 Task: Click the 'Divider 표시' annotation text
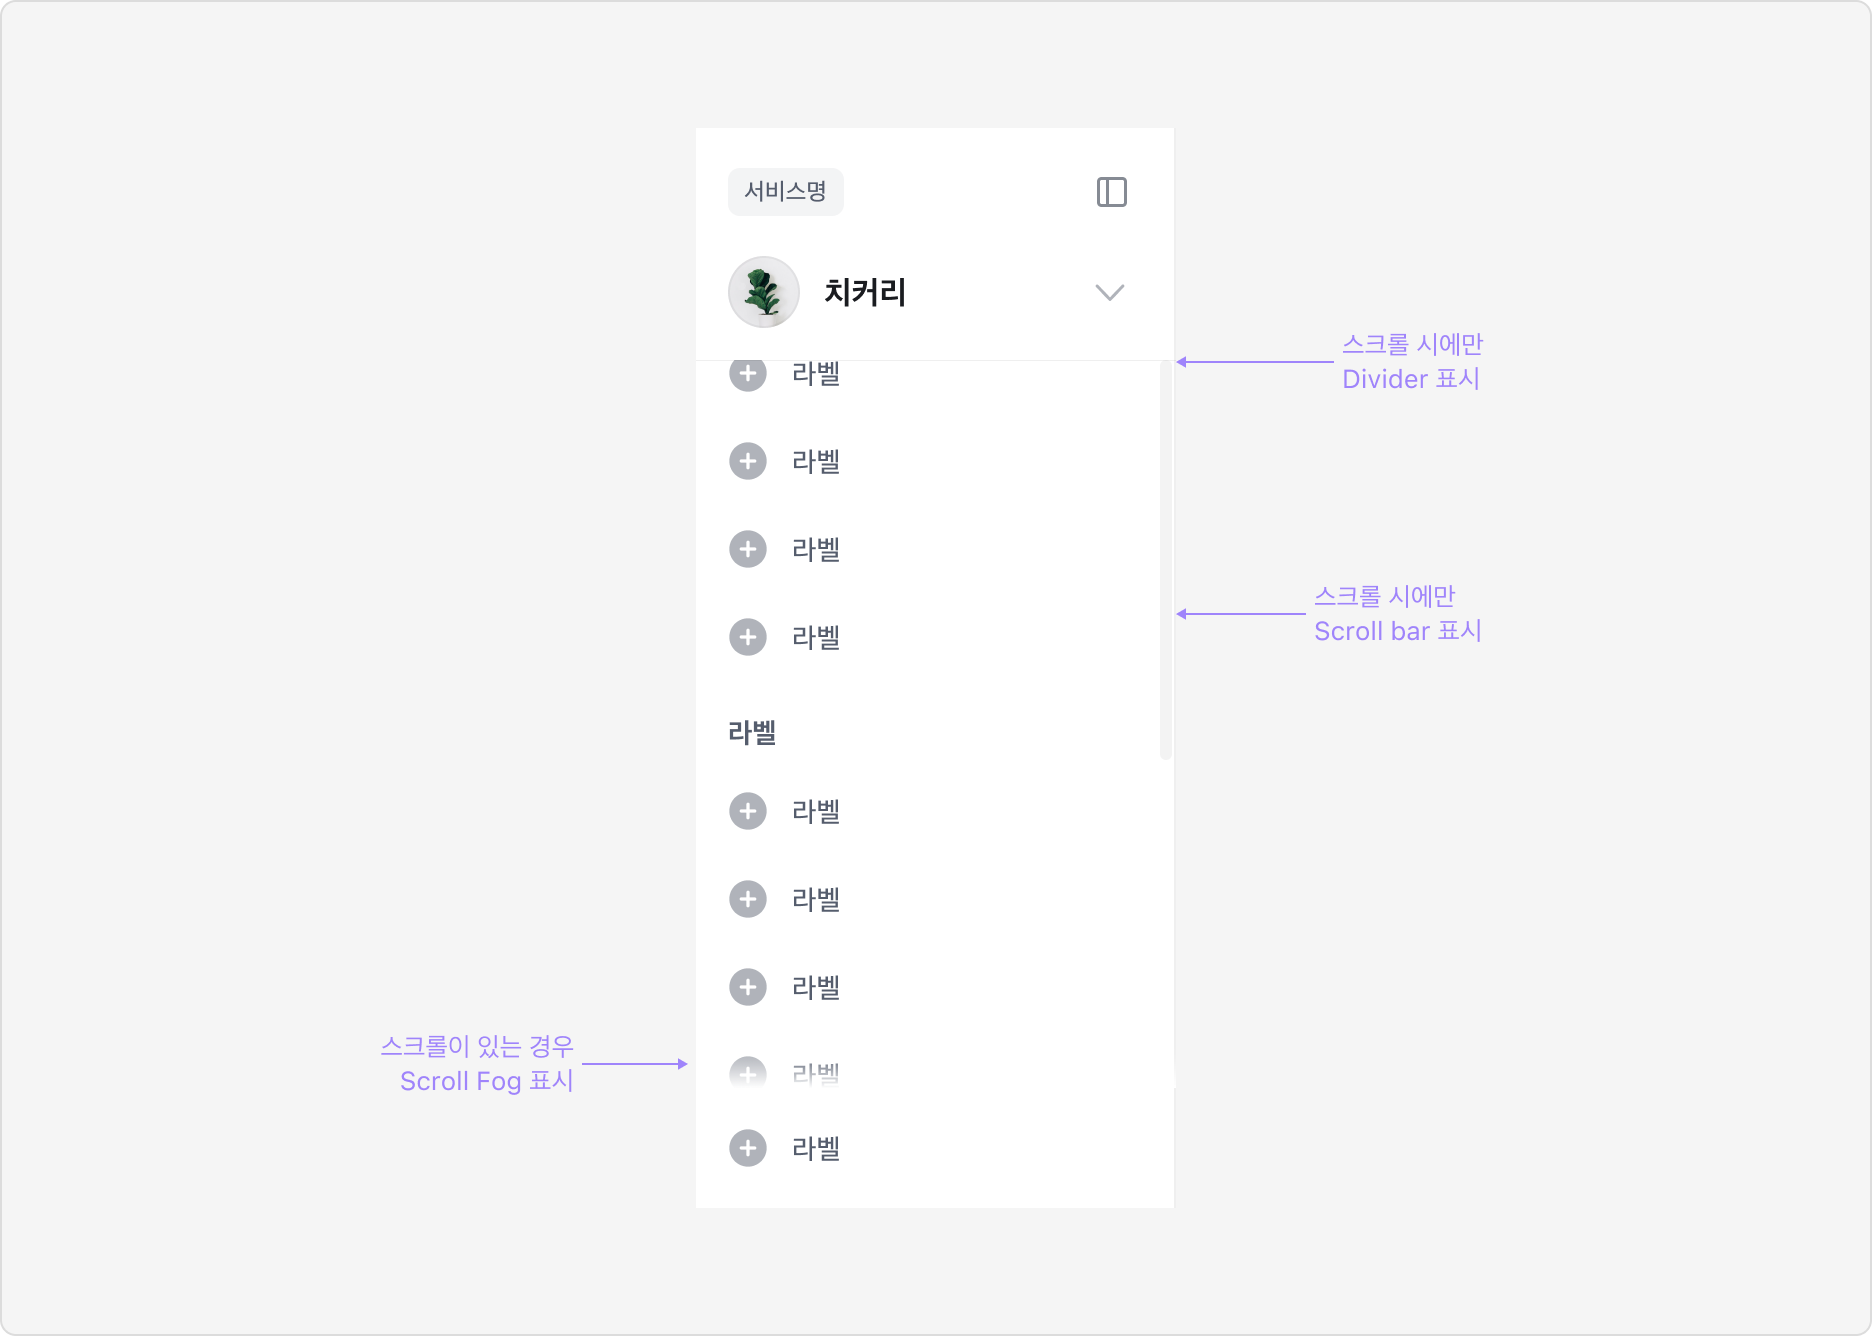(1411, 379)
